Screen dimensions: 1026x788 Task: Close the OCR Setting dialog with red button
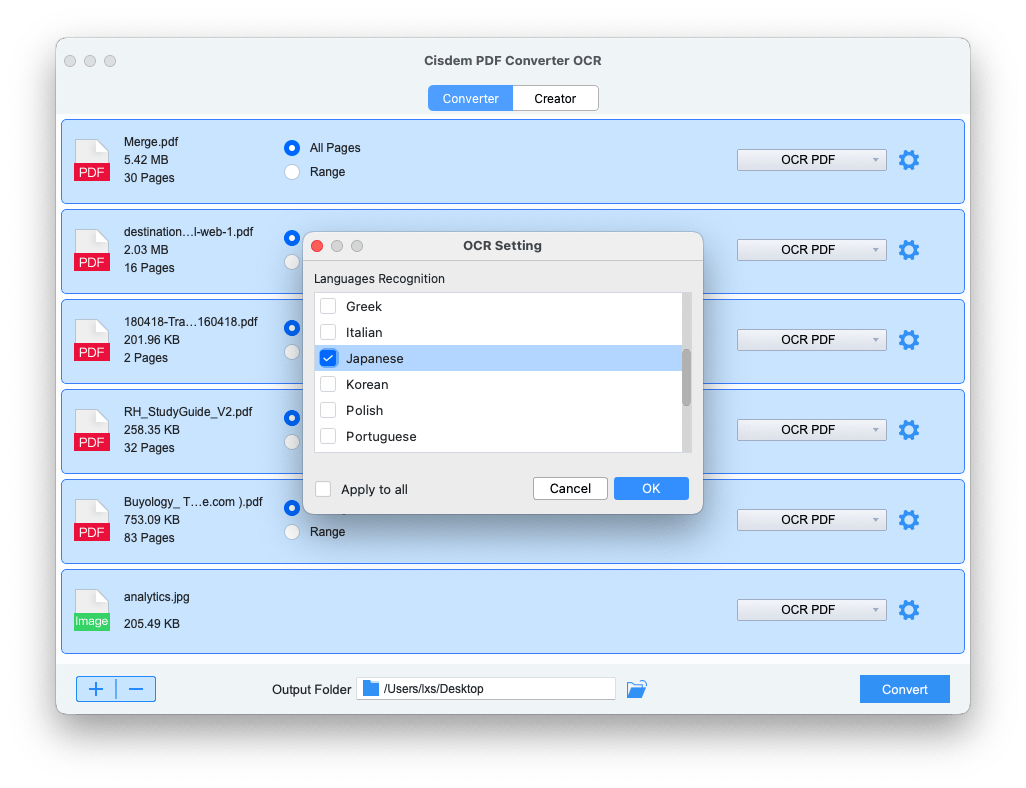click(317, 245)
